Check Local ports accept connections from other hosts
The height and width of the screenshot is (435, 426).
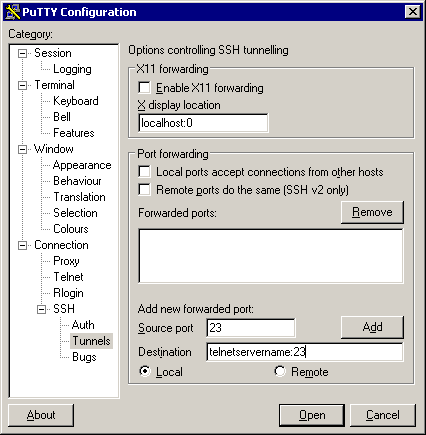144,172
